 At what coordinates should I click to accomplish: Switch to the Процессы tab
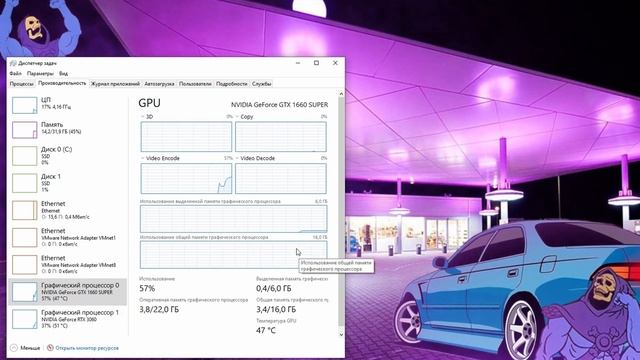[x=22, y=84]
